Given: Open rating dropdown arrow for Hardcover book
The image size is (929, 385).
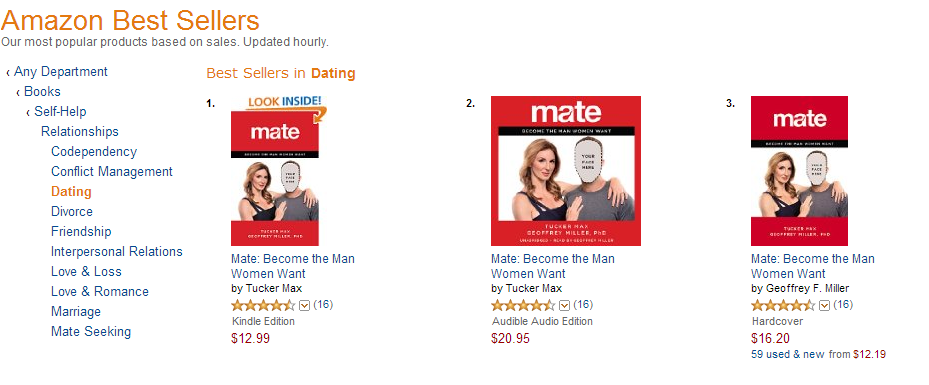Looking at the screenshot, I should [x=825, y=305].
